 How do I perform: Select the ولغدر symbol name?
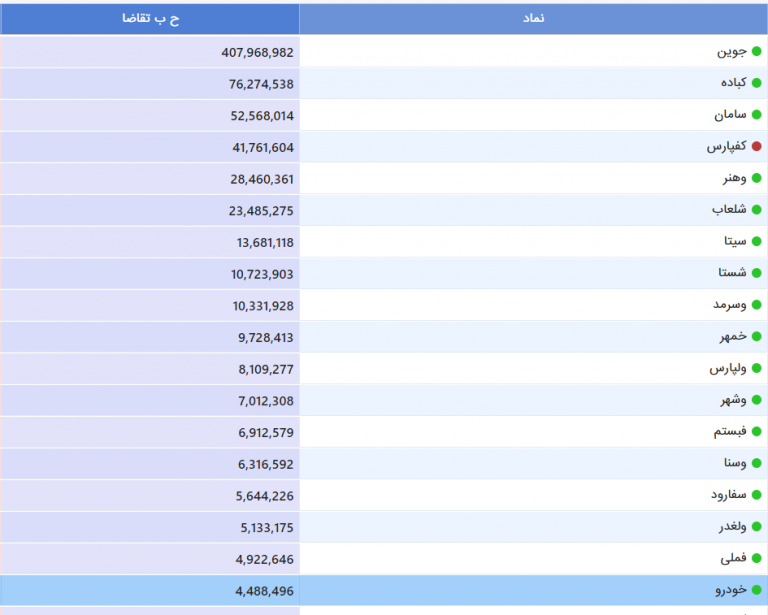tap(733, 527)
